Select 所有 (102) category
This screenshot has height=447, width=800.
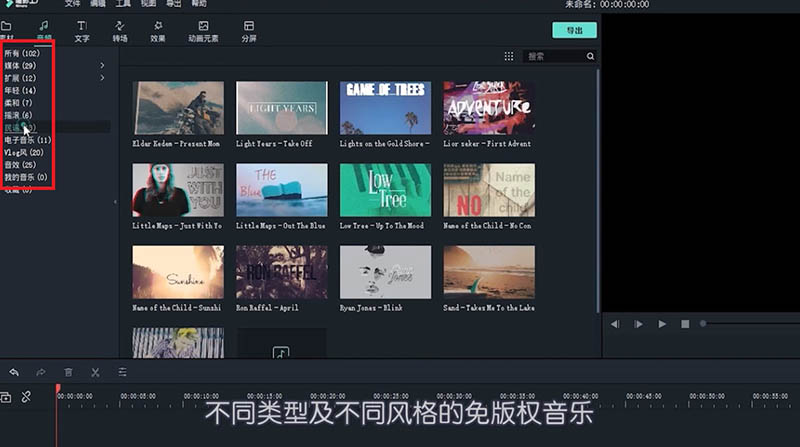point(22,53)
